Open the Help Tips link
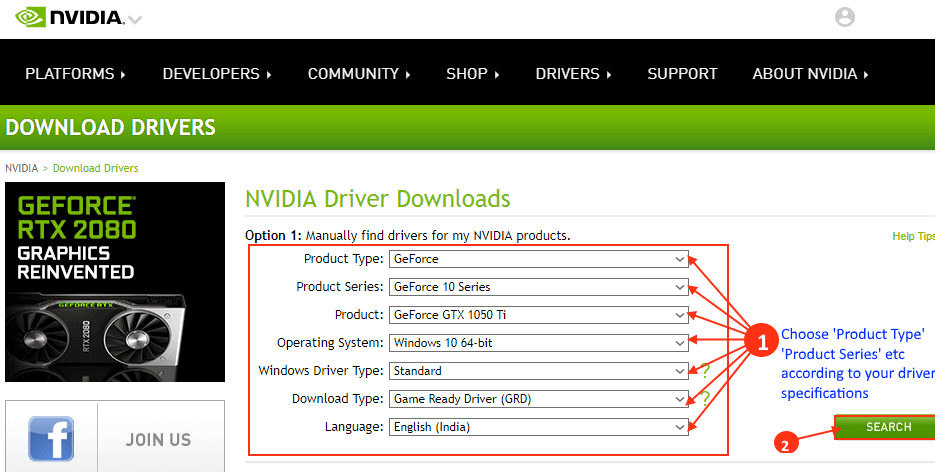The height and width of the screenshot is (472, 935). coord(914,236)
